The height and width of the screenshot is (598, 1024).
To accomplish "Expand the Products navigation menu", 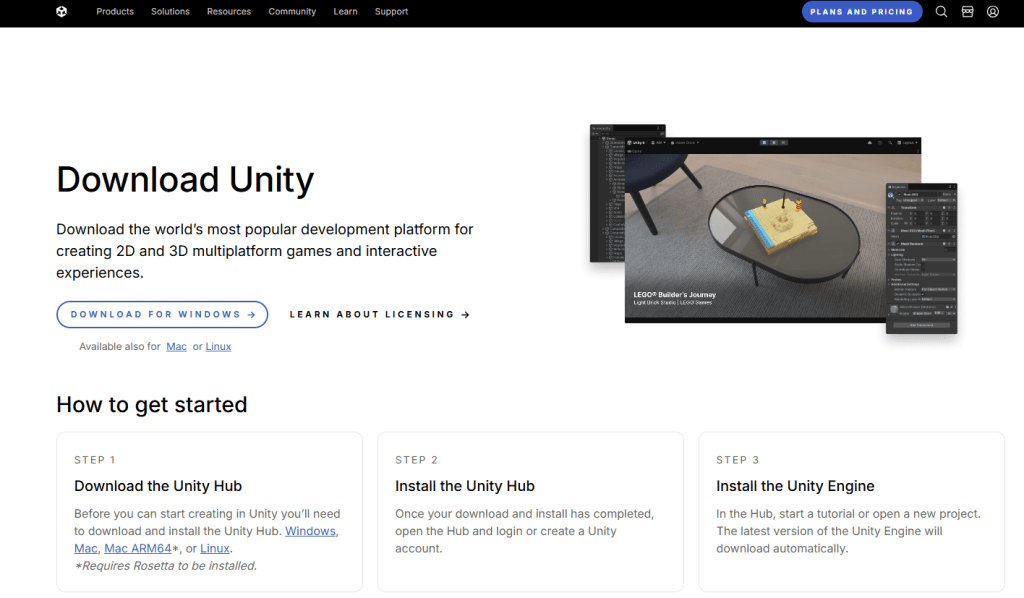I will 115,12.
